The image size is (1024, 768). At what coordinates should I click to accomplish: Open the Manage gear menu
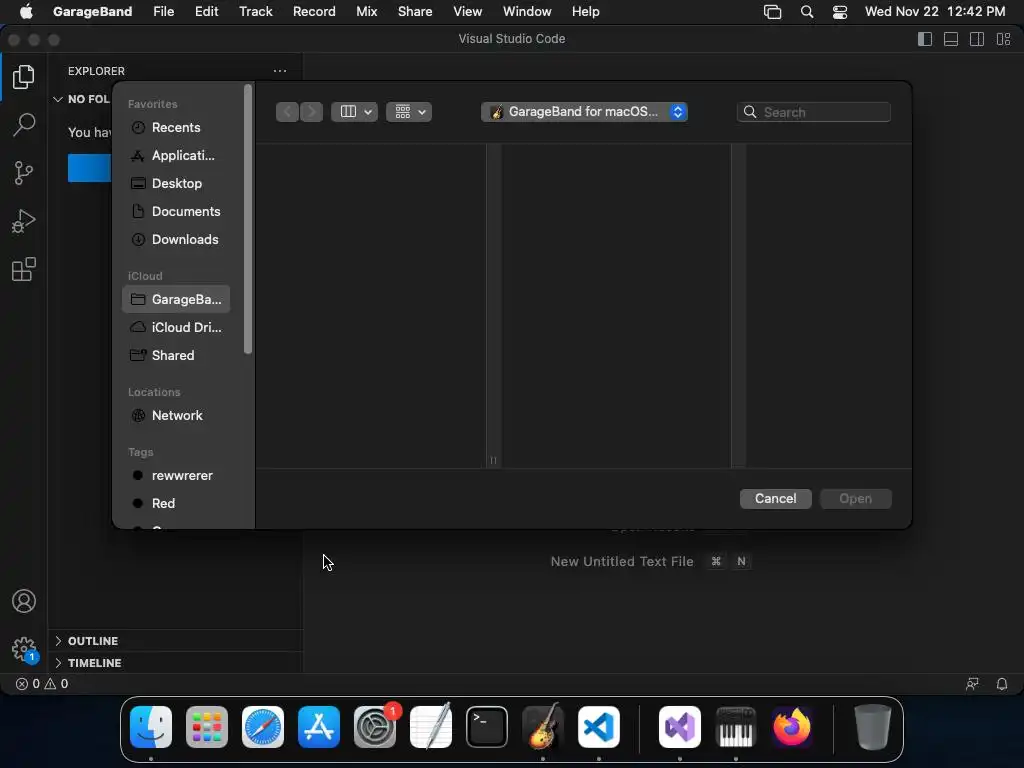24,649
